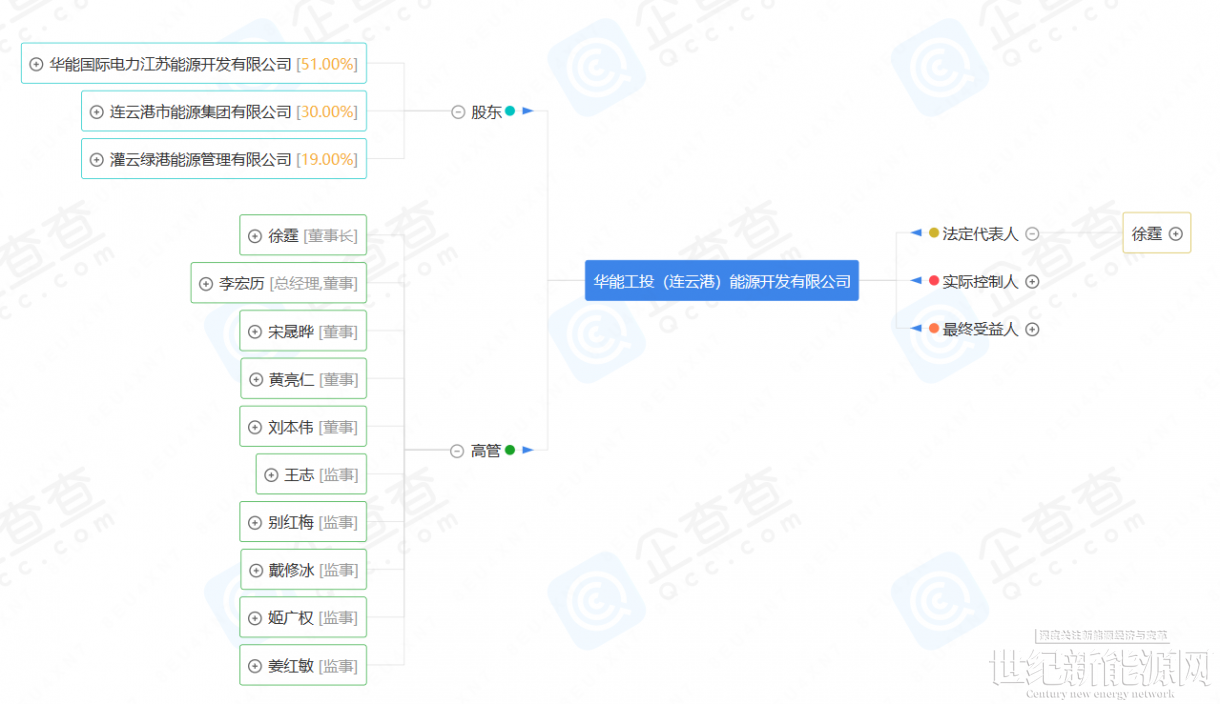This screenshot has height=704, width=1220.
Task: Expand 连云港市能源集团有限公司 plus icon
Action: (x=97, y=112)
